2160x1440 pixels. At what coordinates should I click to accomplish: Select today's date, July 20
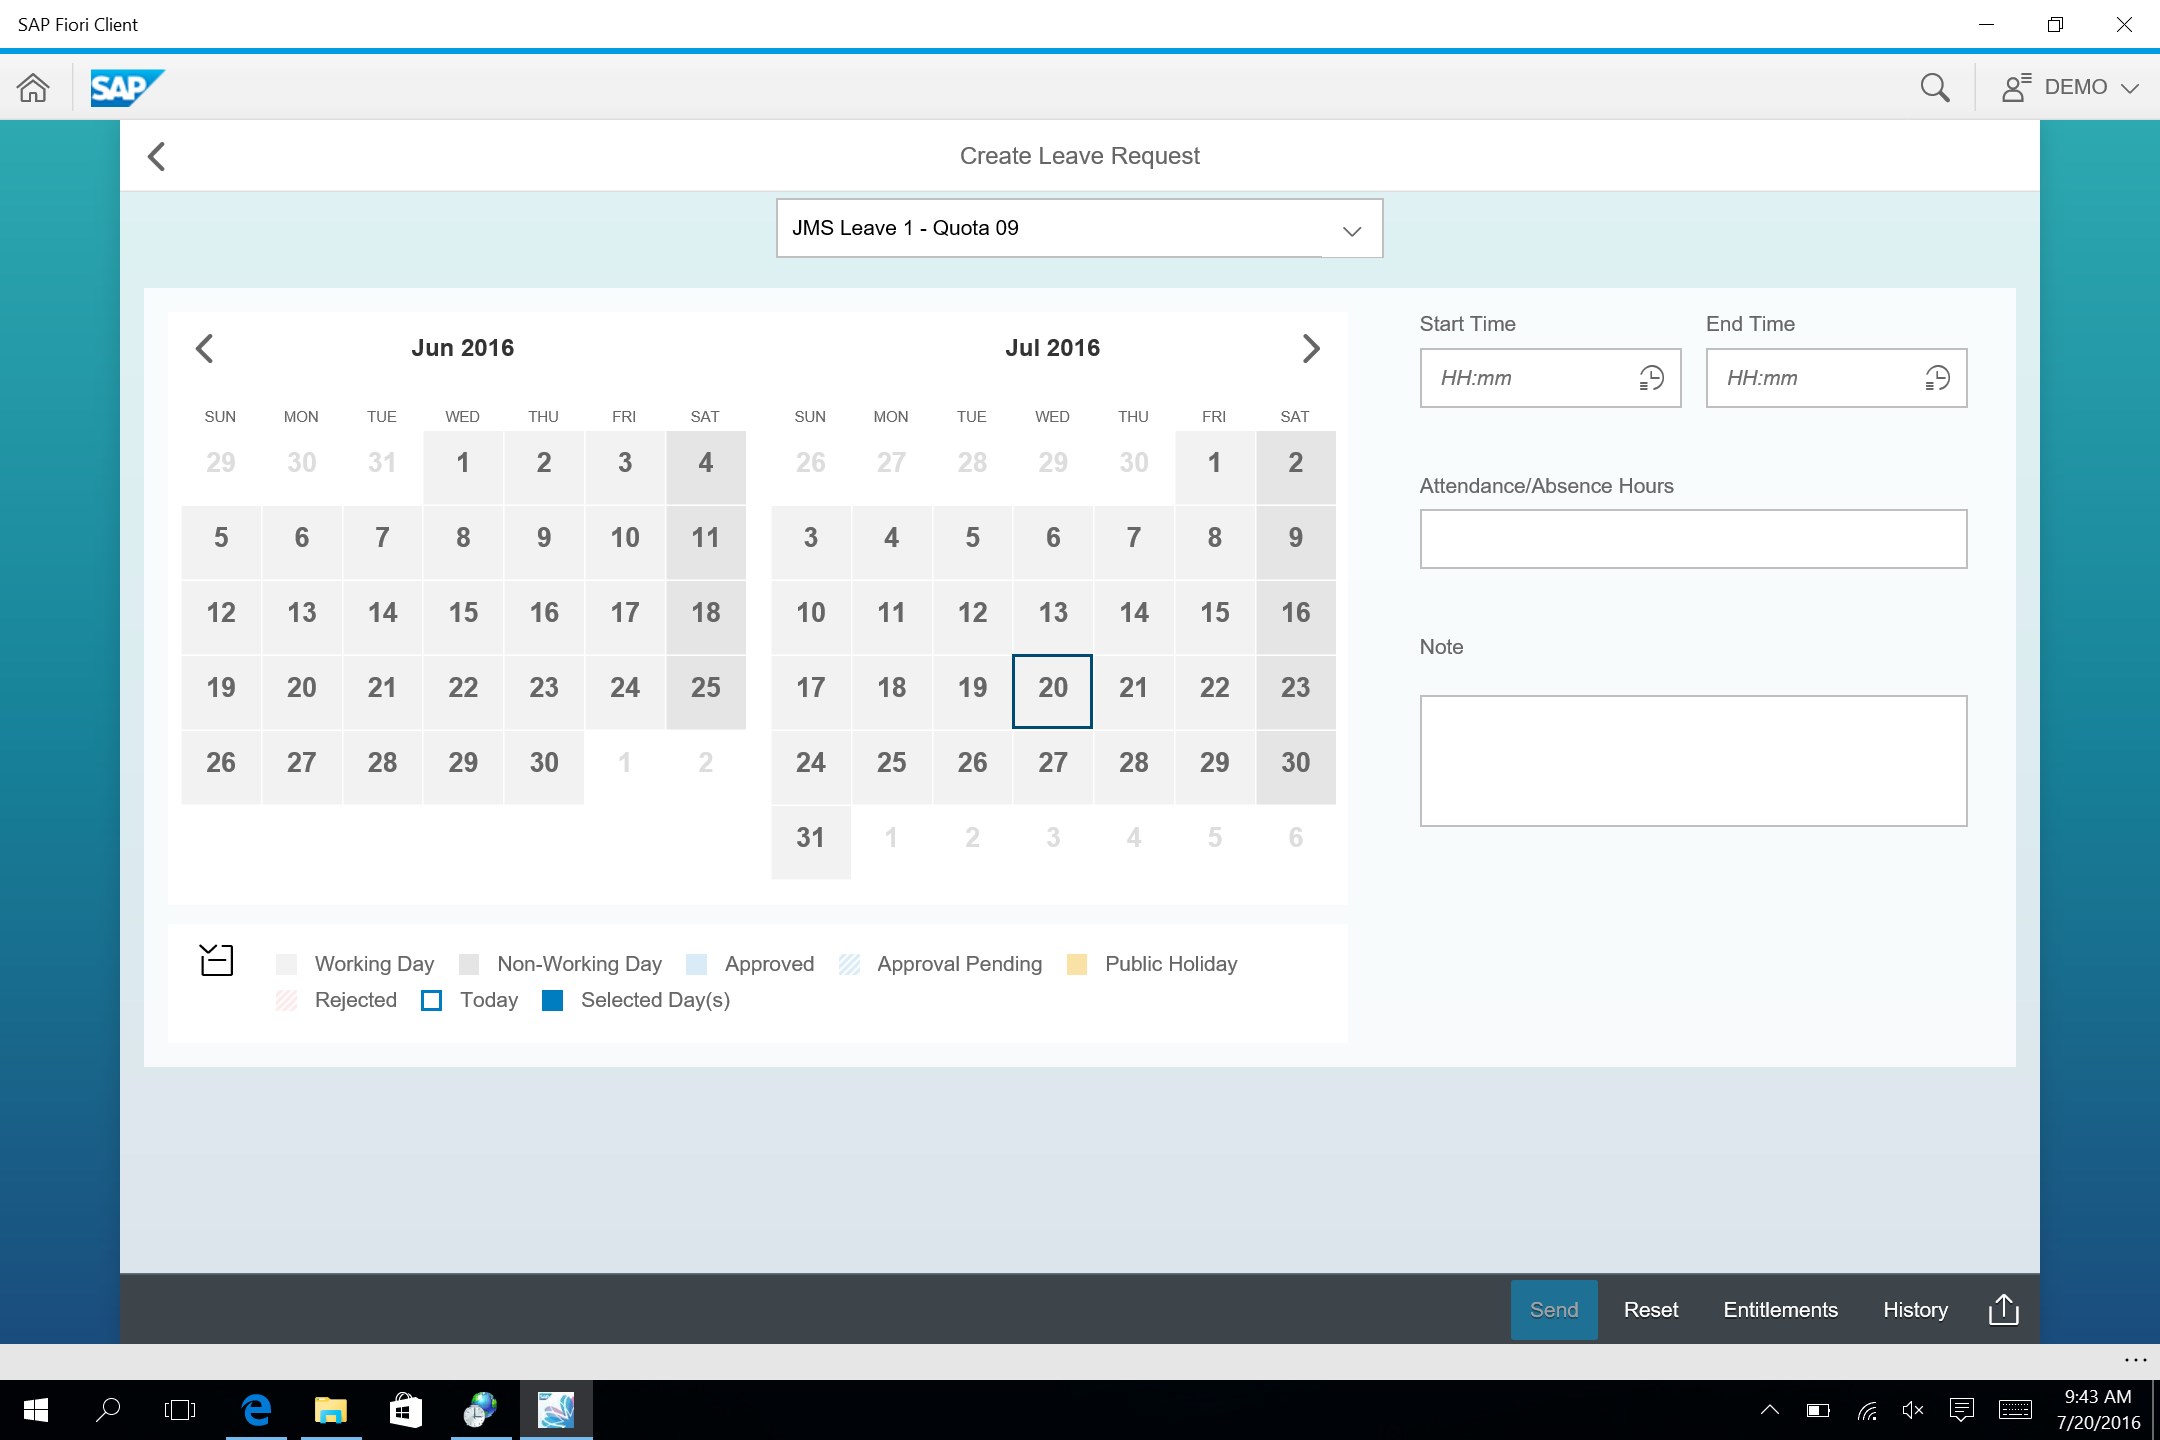(x=1052, y=688)
